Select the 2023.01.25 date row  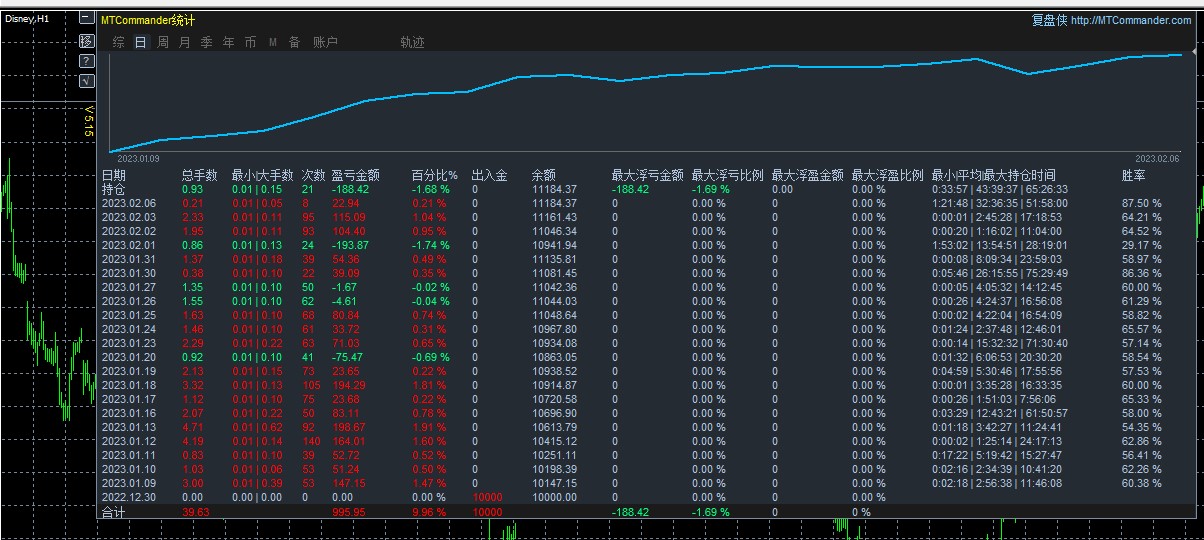129,315
